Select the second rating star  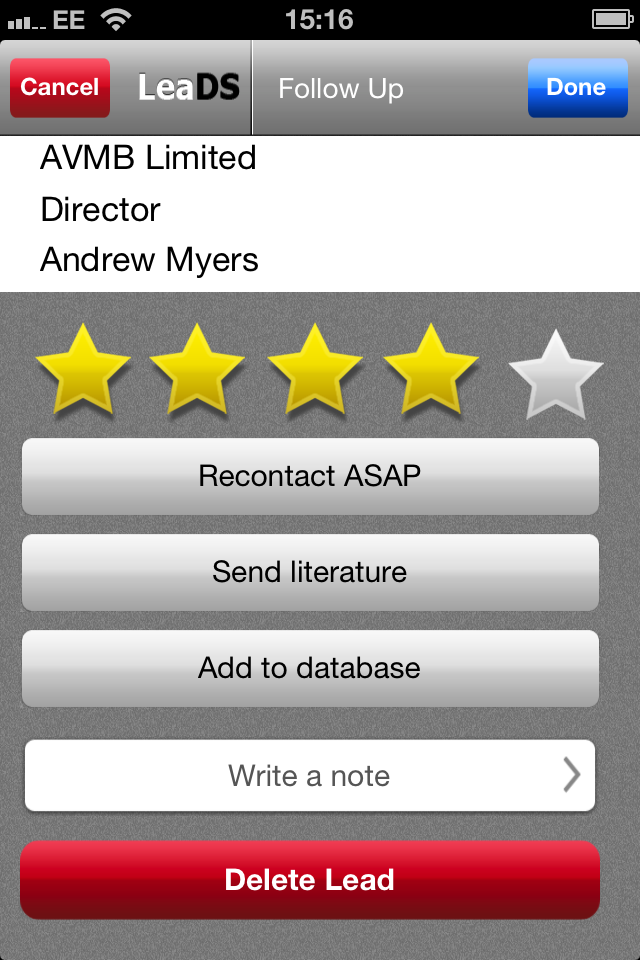tap(197, 370)
